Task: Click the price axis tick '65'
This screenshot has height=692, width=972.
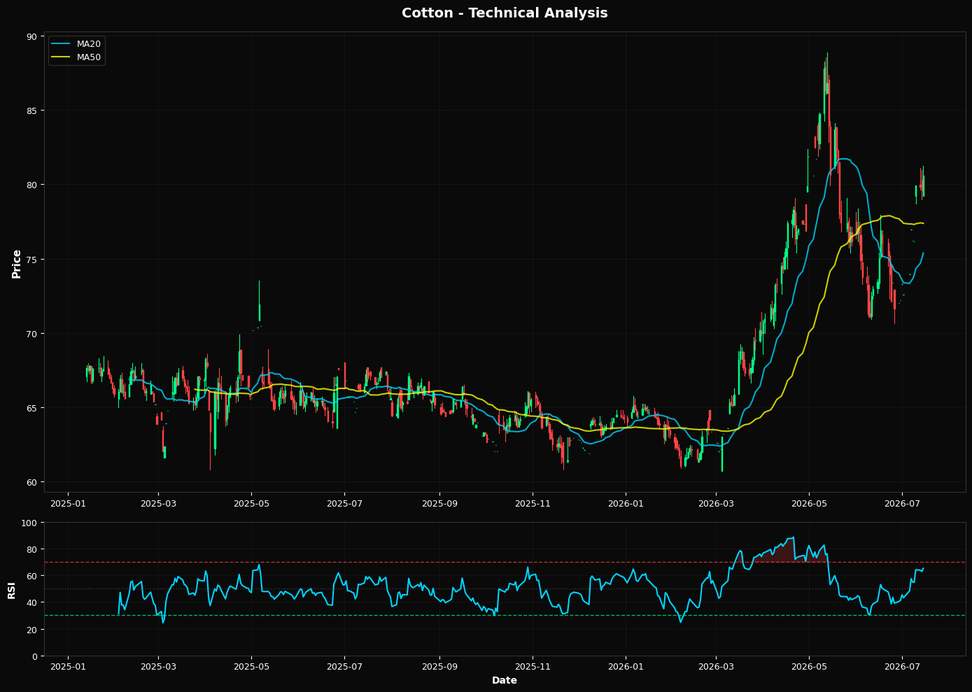Action: tap(31, 408)
